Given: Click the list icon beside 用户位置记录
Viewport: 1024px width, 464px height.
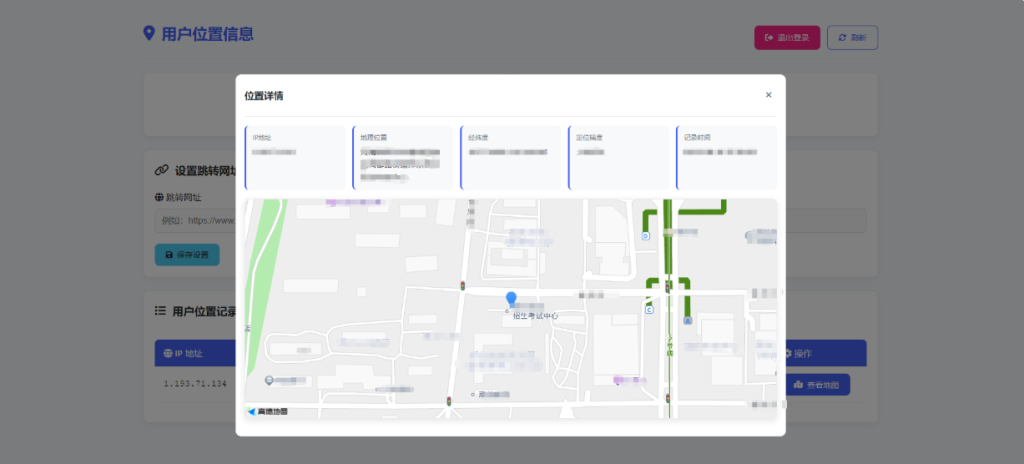Looking at the screenshot, I should pyautogui.click(x=160, y=311).
